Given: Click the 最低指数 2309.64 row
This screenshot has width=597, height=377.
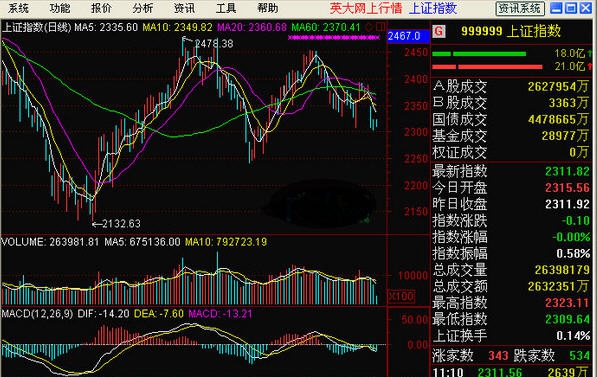Looking at the screenshot, I should pos(511,319).
